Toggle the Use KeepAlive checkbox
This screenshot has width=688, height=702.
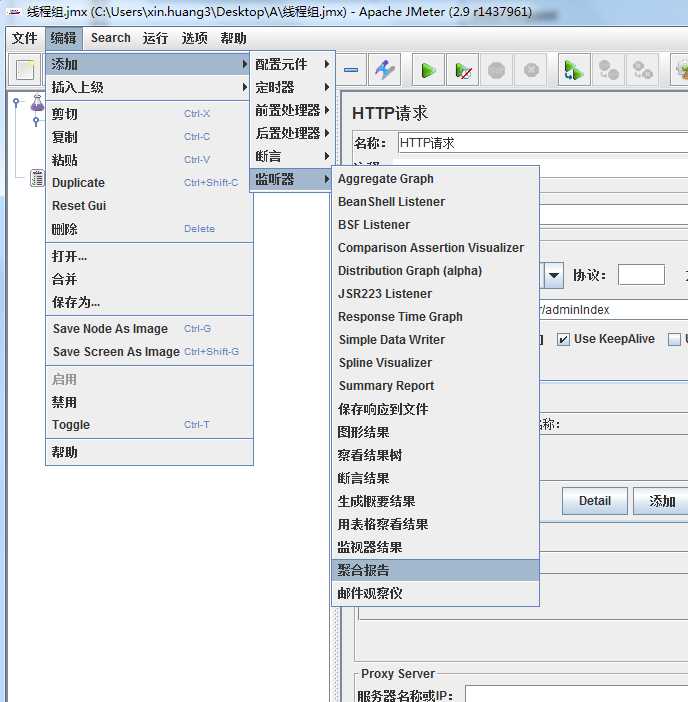pyautogui.click(x=563, y=339)
